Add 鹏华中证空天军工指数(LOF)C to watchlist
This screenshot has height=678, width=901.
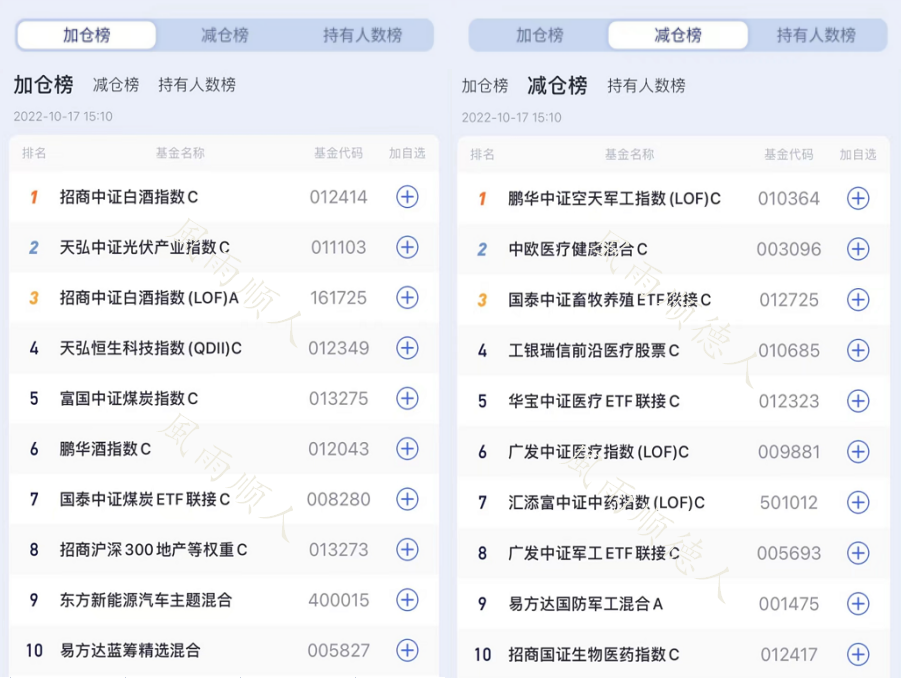858,199
